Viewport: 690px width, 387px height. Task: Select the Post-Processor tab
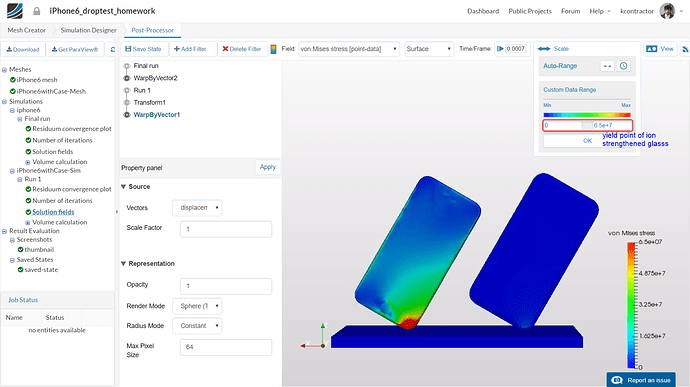point(152,30)
